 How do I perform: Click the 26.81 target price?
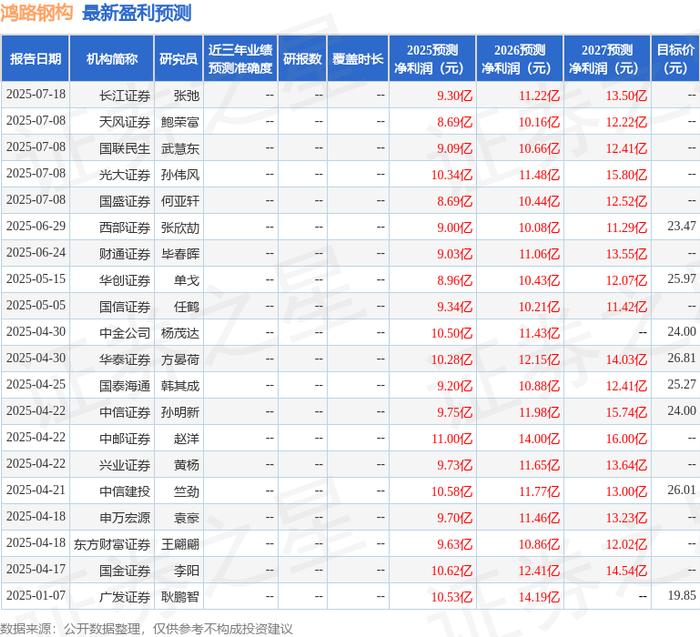[682, 358]
